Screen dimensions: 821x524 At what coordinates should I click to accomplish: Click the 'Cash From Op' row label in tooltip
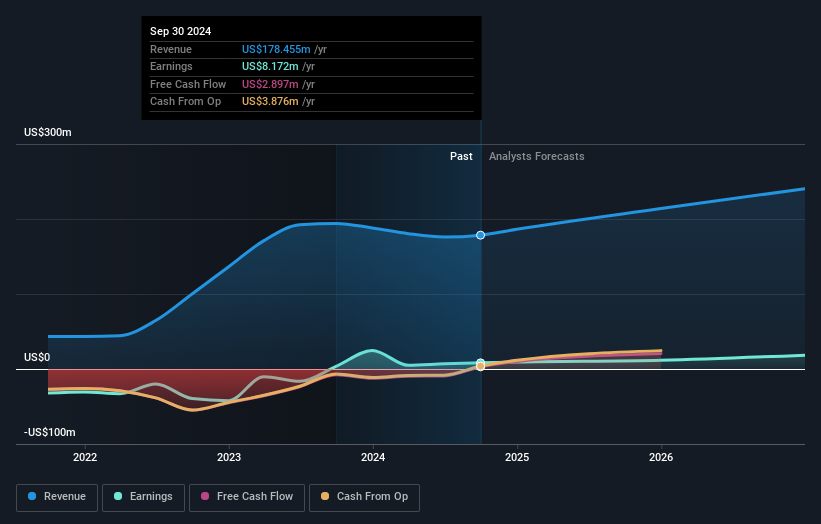click(x=185, y=102)
